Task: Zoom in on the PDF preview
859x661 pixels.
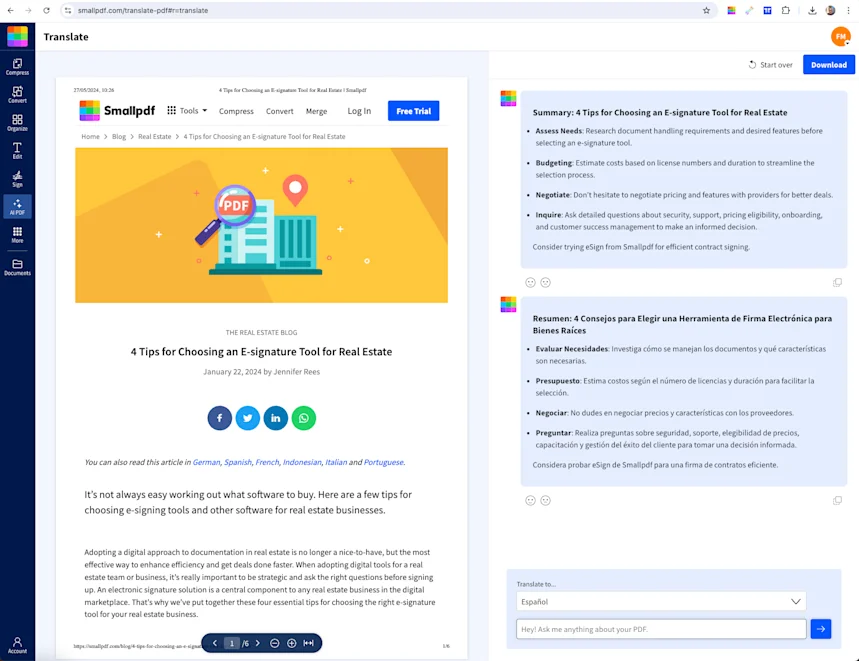Action: 291,643
